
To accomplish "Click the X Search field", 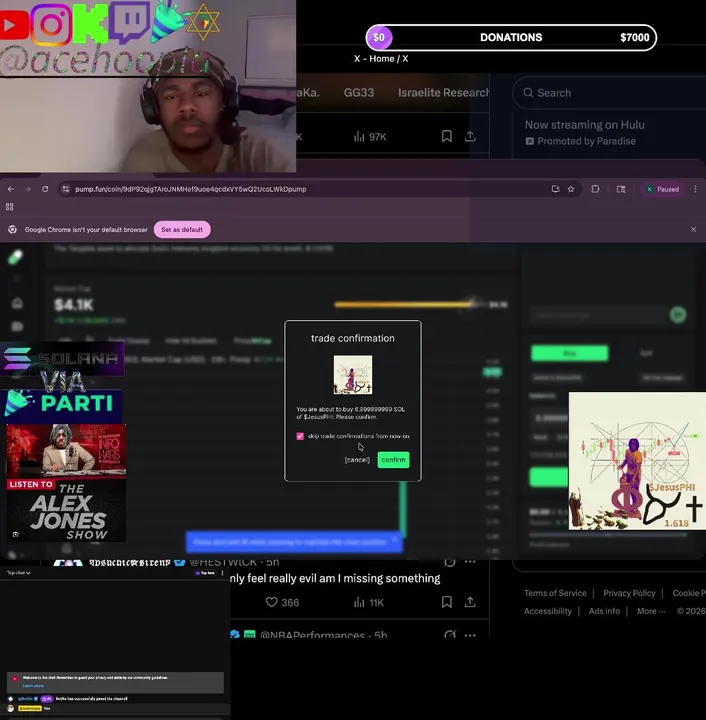I will (609, 93).
